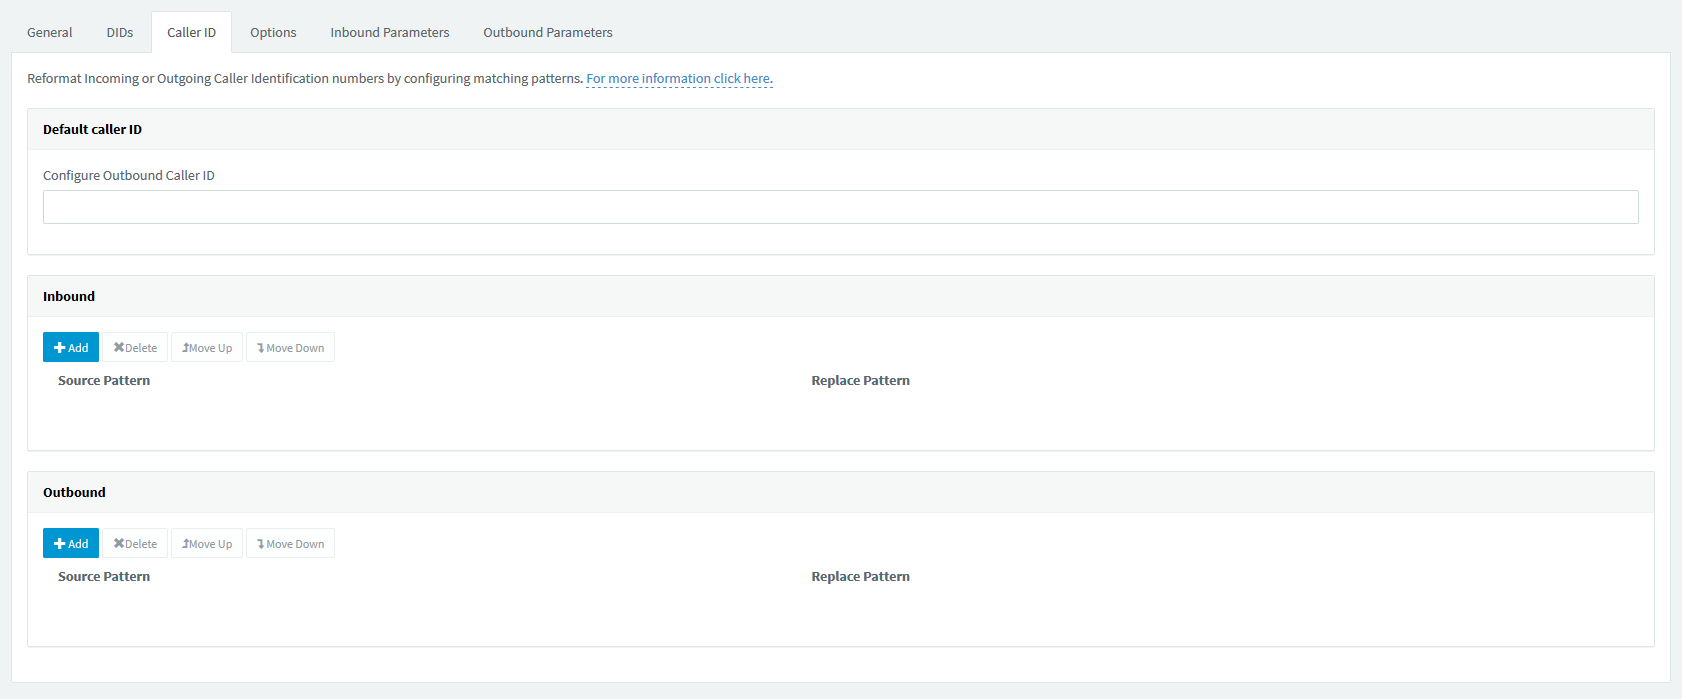1682x699 pixels.
Task: Select the Caller ID tab
Action: [191, 32]
